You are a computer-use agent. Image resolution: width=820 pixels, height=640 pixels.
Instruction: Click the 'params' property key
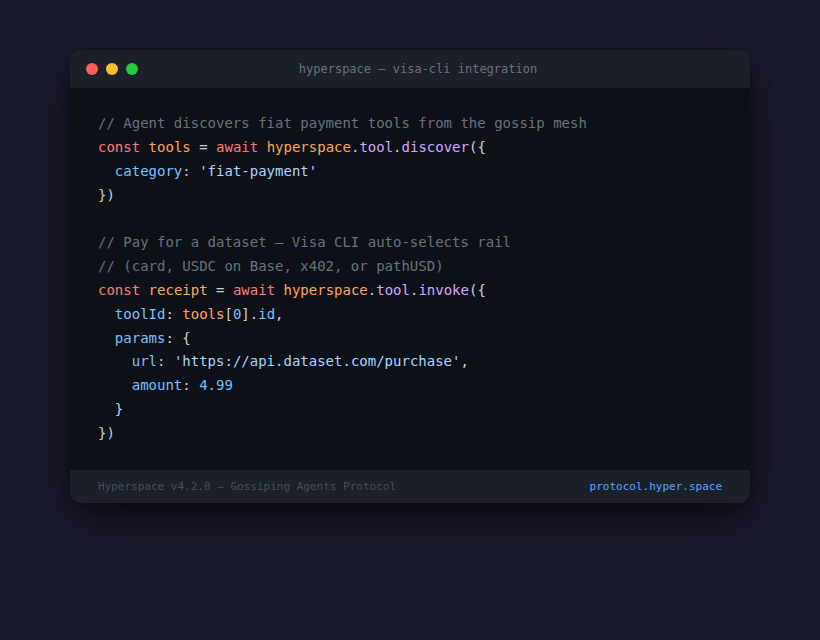coord(140,338)
